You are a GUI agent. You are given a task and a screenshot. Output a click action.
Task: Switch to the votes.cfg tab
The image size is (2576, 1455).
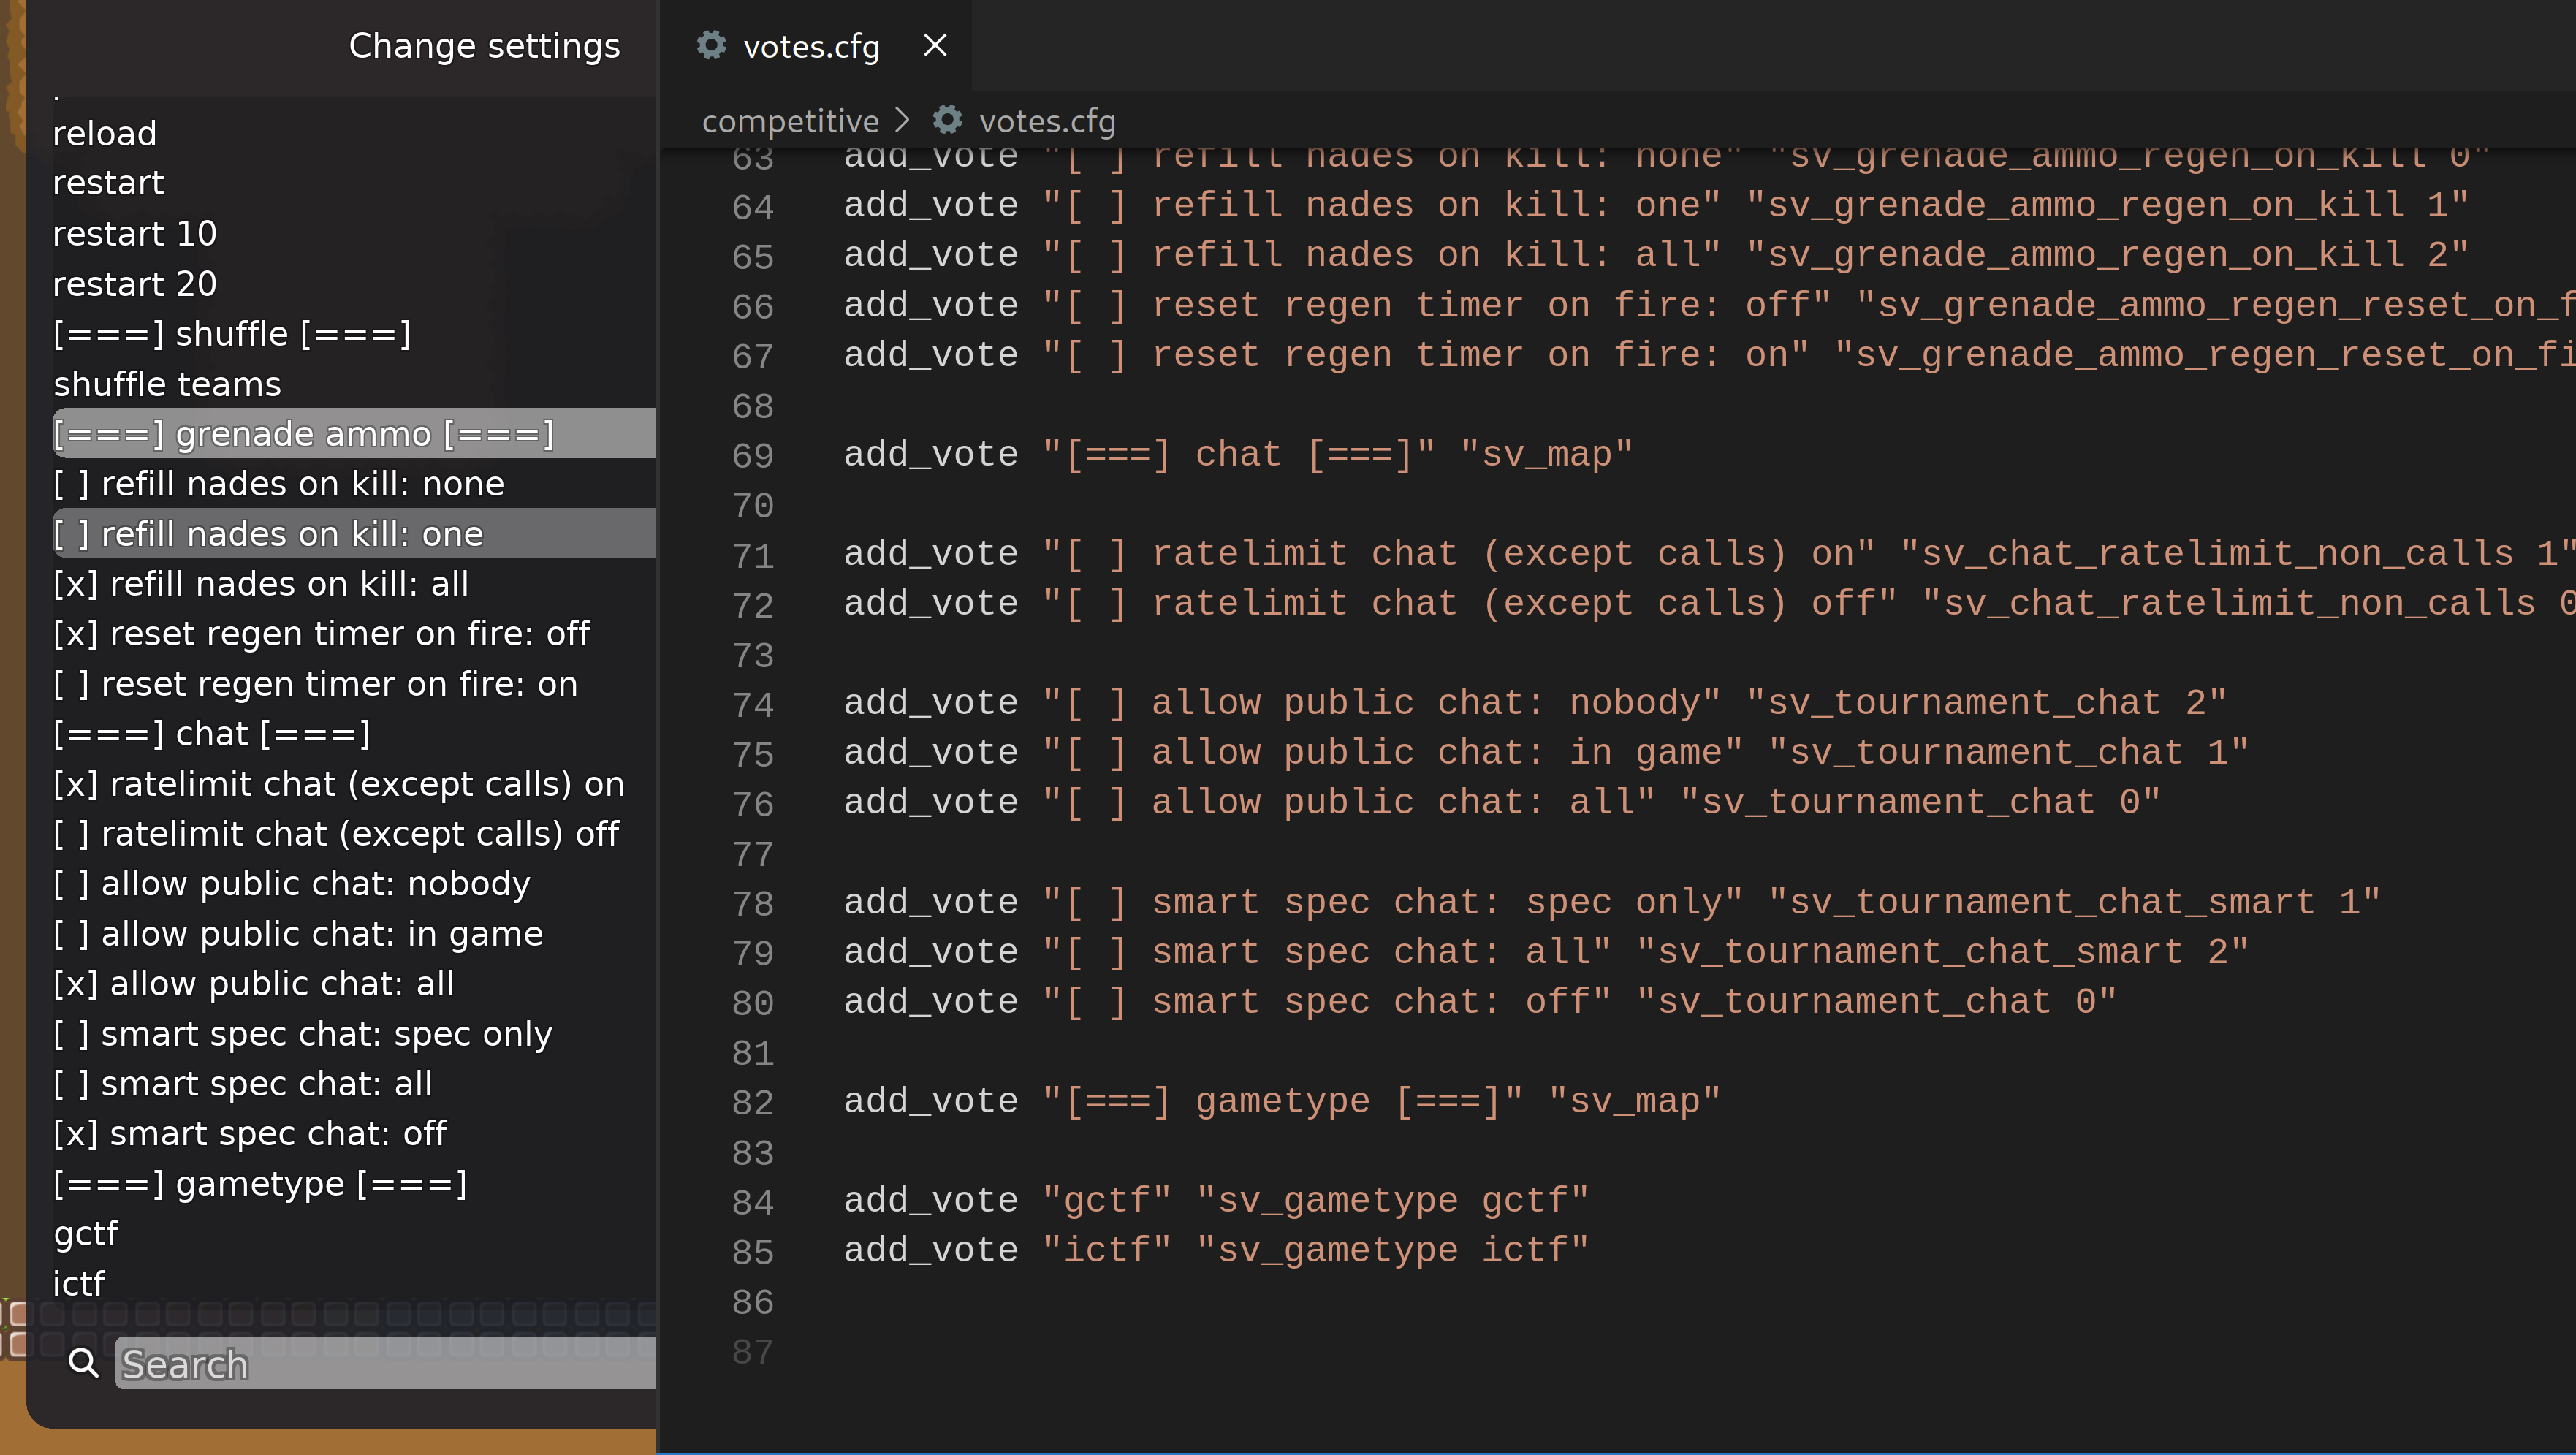point(810,46)
